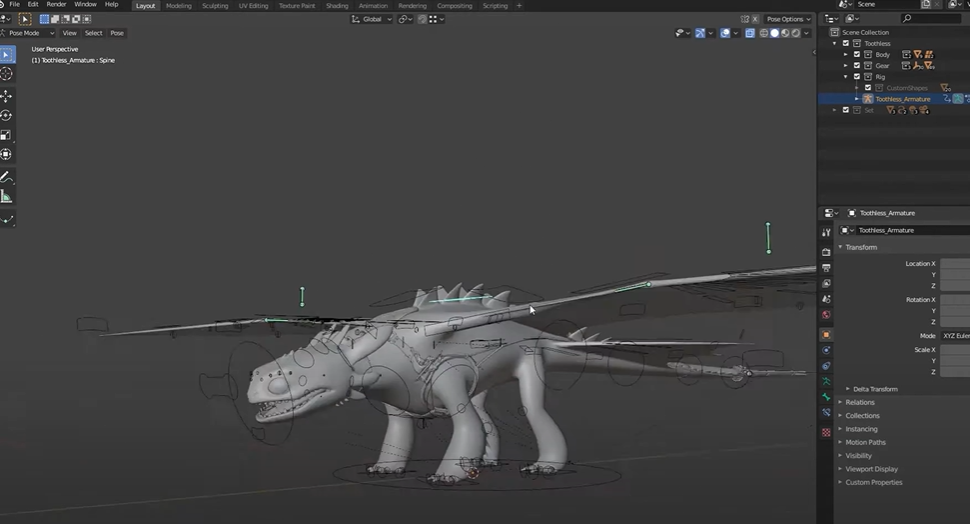This screenshot has height=524, width=970.
Task: Click the Toothless_Armature armature icon in outliner
Action: coord(868,99)
